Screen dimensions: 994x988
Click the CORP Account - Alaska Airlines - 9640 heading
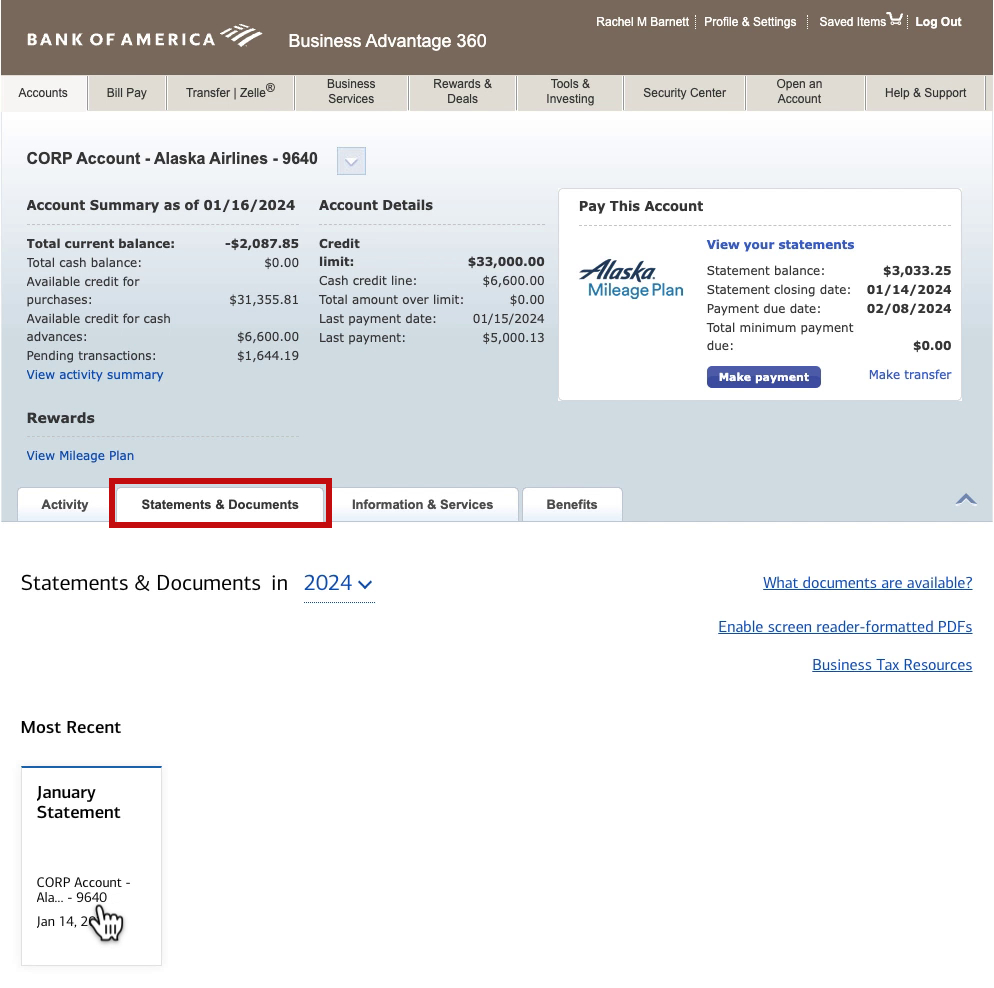(x=172, y=158)
